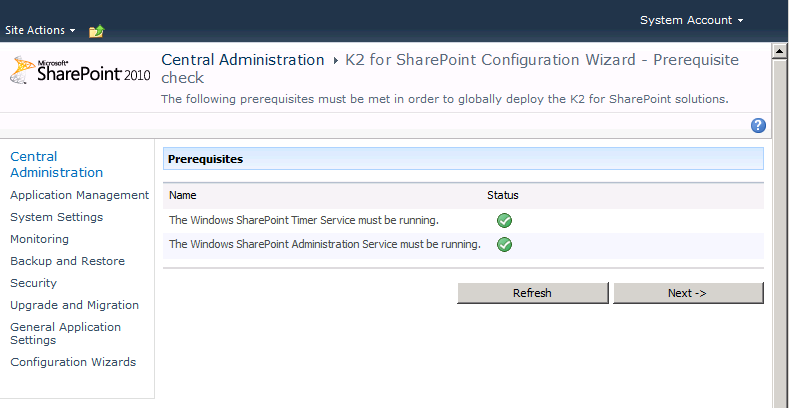The width and height of the screenshot is (789, 408).
Task: Open Central Administration breadcrumb link
Action: [x=243, y=60]
